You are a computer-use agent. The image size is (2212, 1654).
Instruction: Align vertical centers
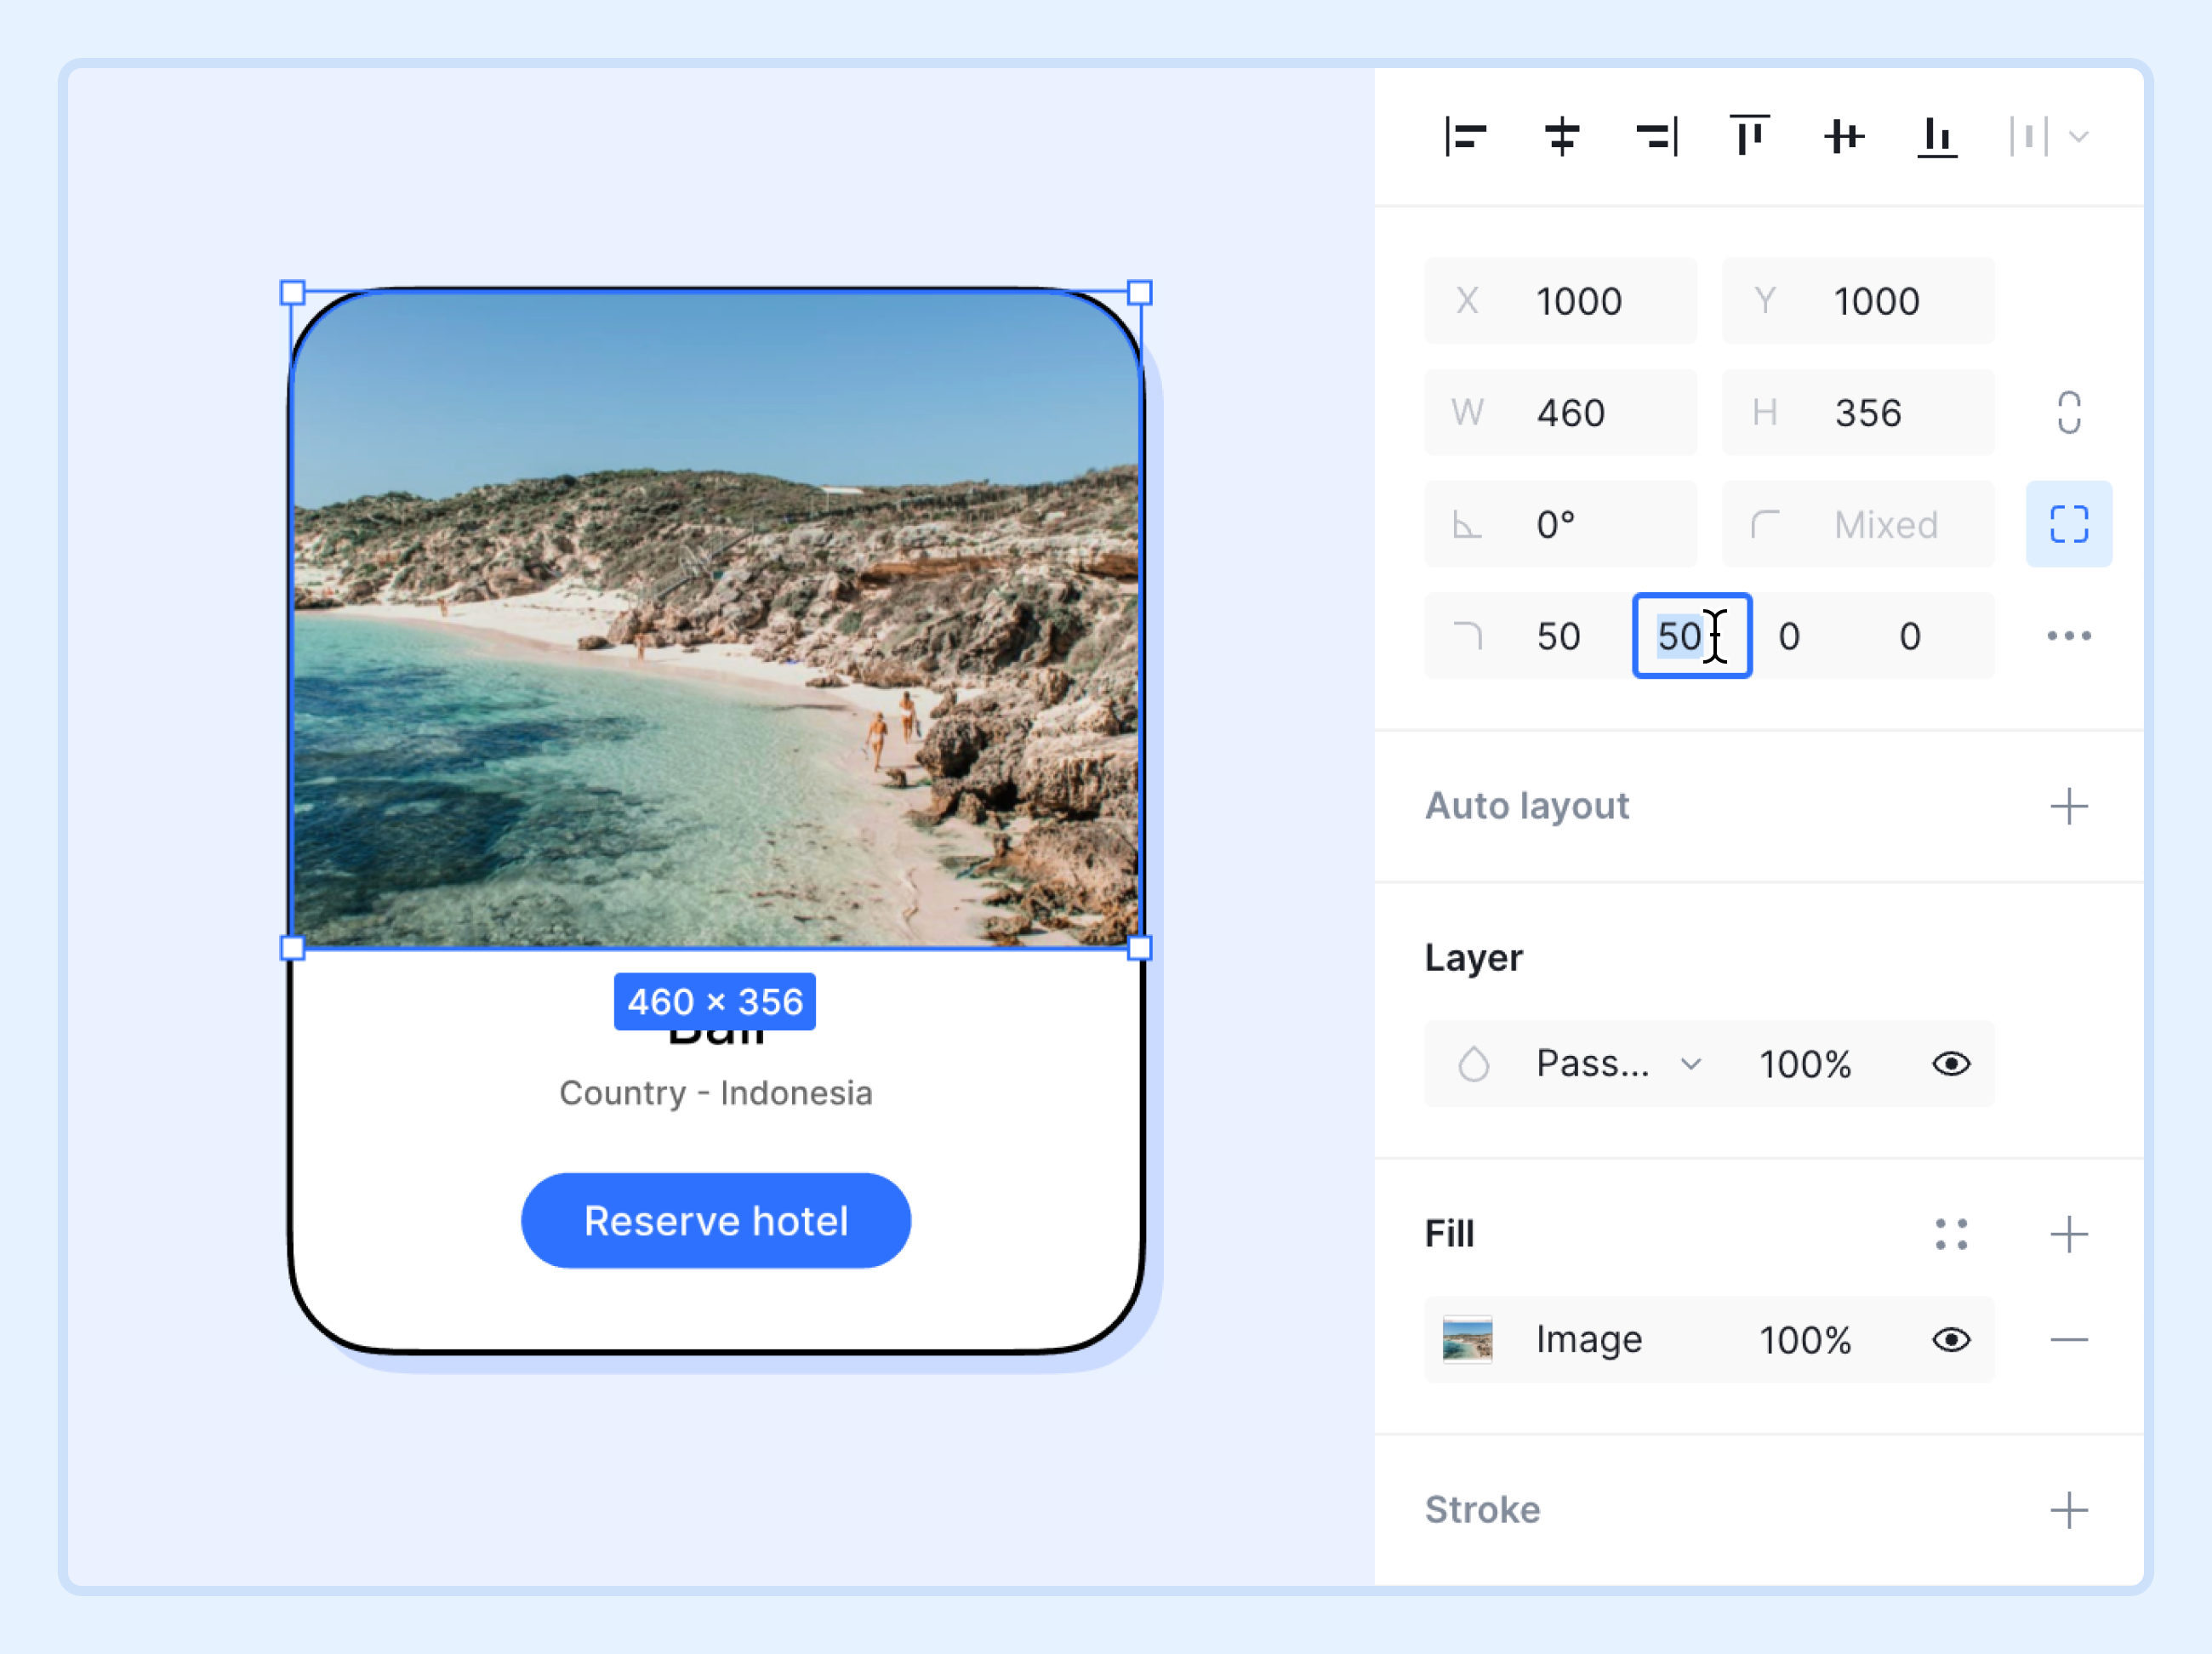[1843, 136]
